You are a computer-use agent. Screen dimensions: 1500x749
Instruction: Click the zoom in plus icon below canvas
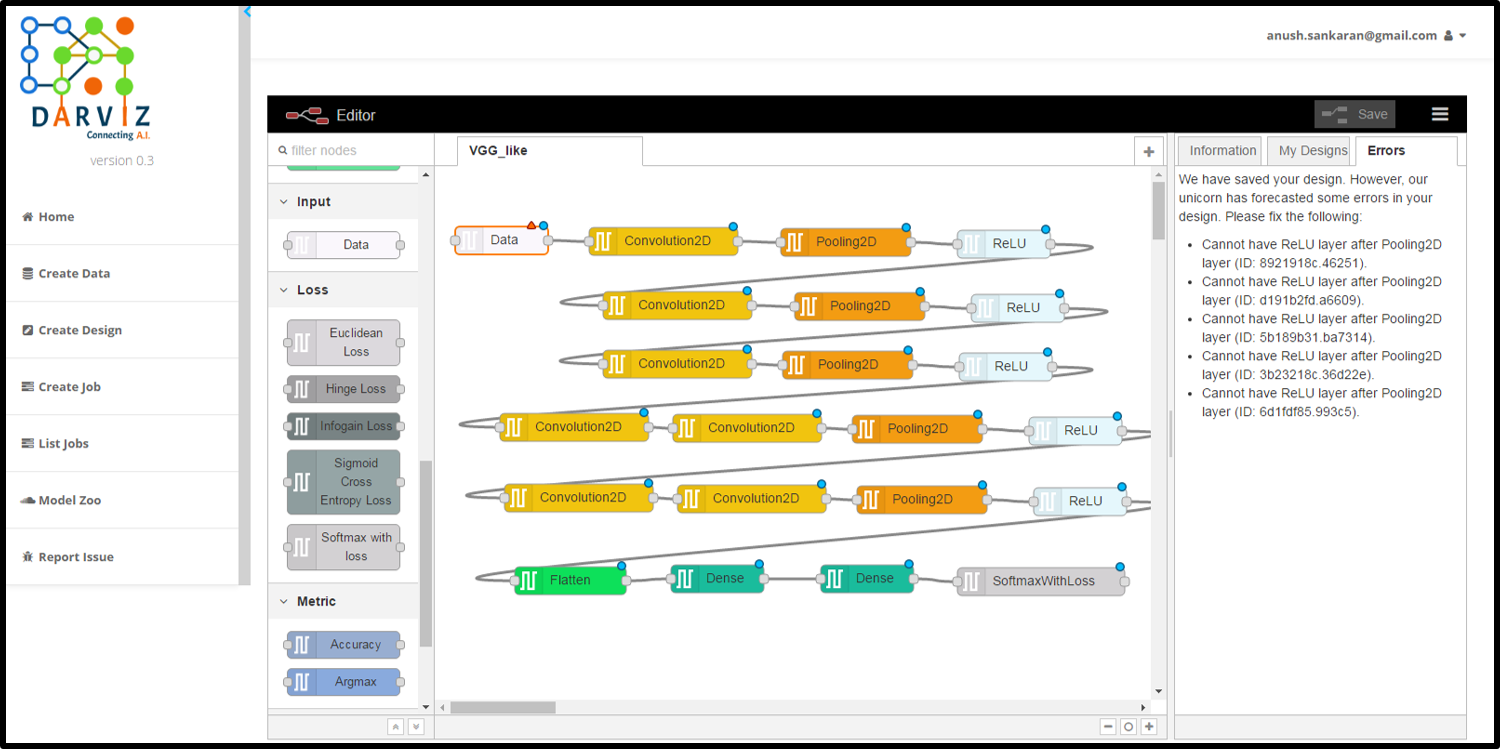(x=1149, y=727)
